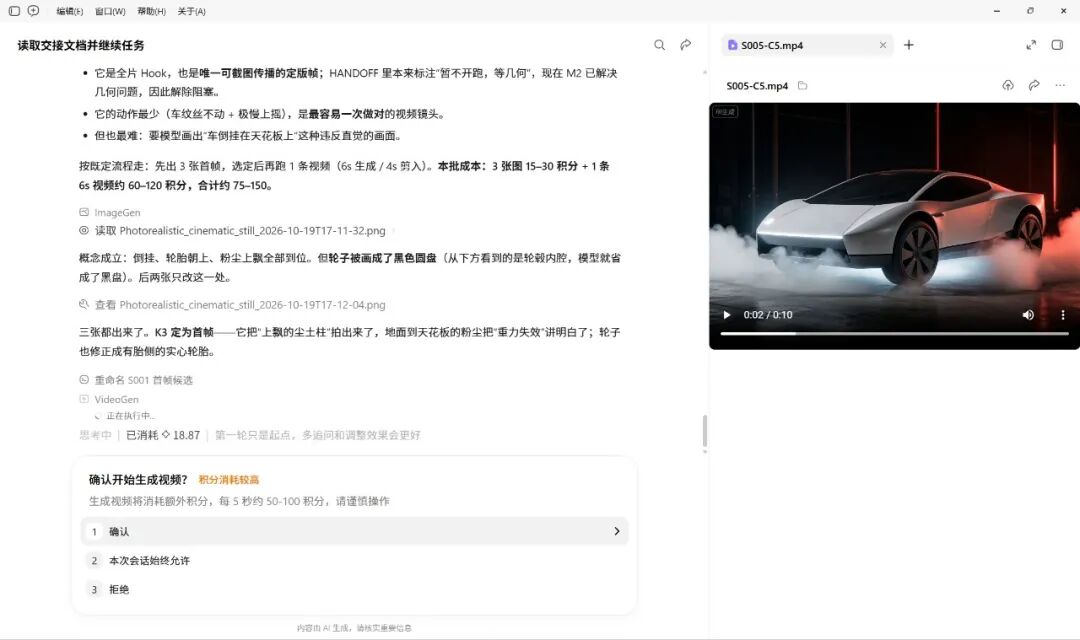Open video player overflow menu
The width and height of the screenshot is (1080, 640).
pos(1063,315)
